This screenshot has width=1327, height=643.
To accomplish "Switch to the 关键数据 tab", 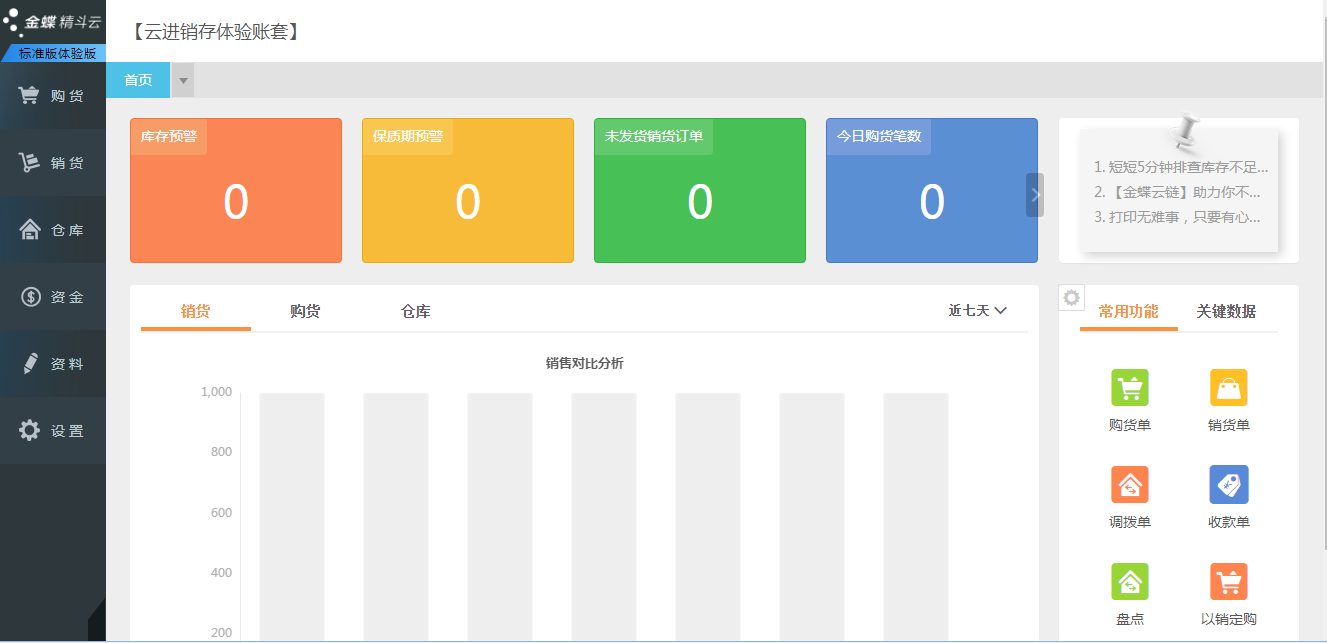I will (1226, 311).
